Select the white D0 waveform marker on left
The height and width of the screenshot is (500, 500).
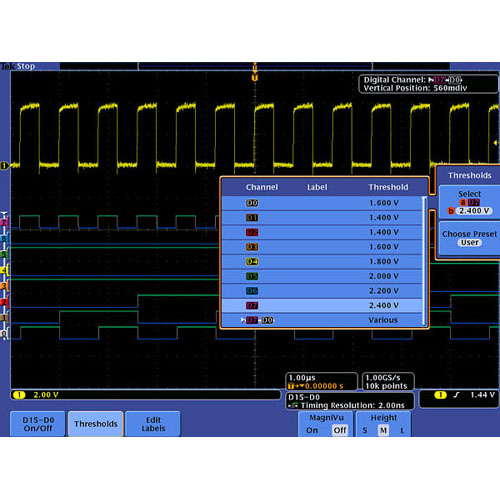4,333
